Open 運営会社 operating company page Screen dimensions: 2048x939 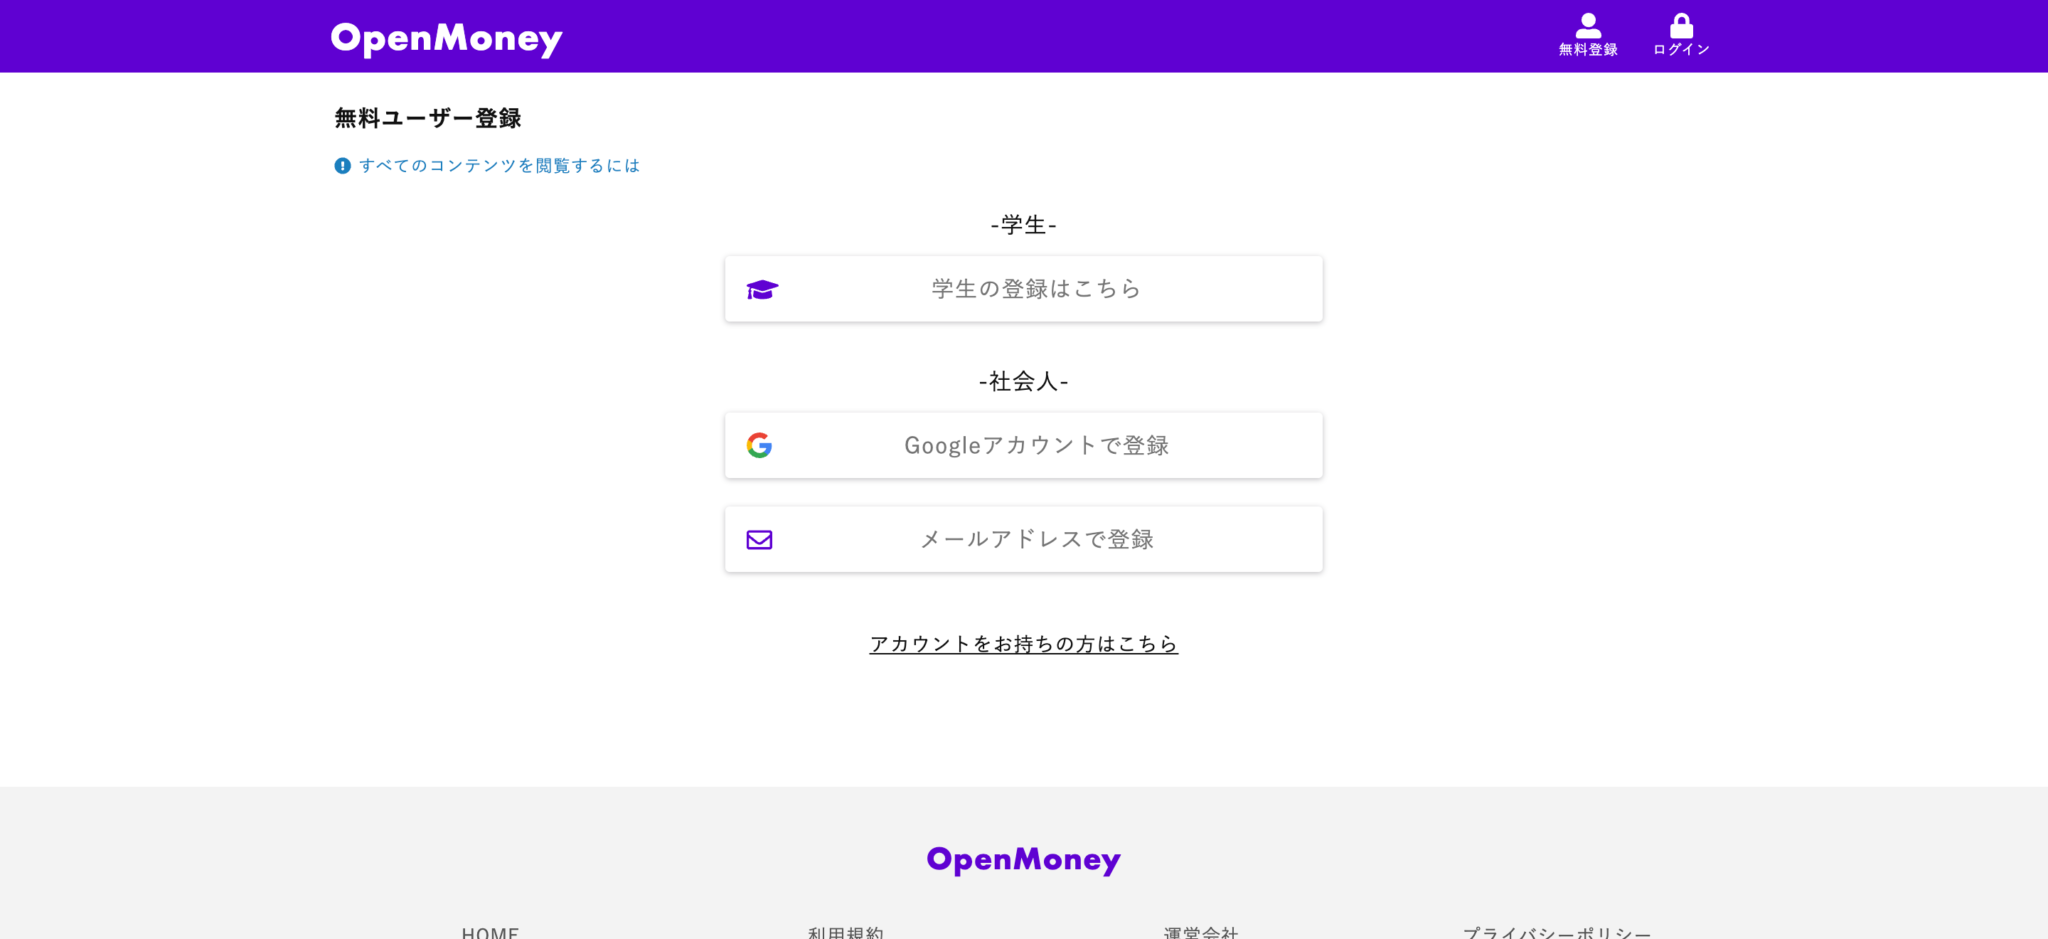coord(1200,932)
